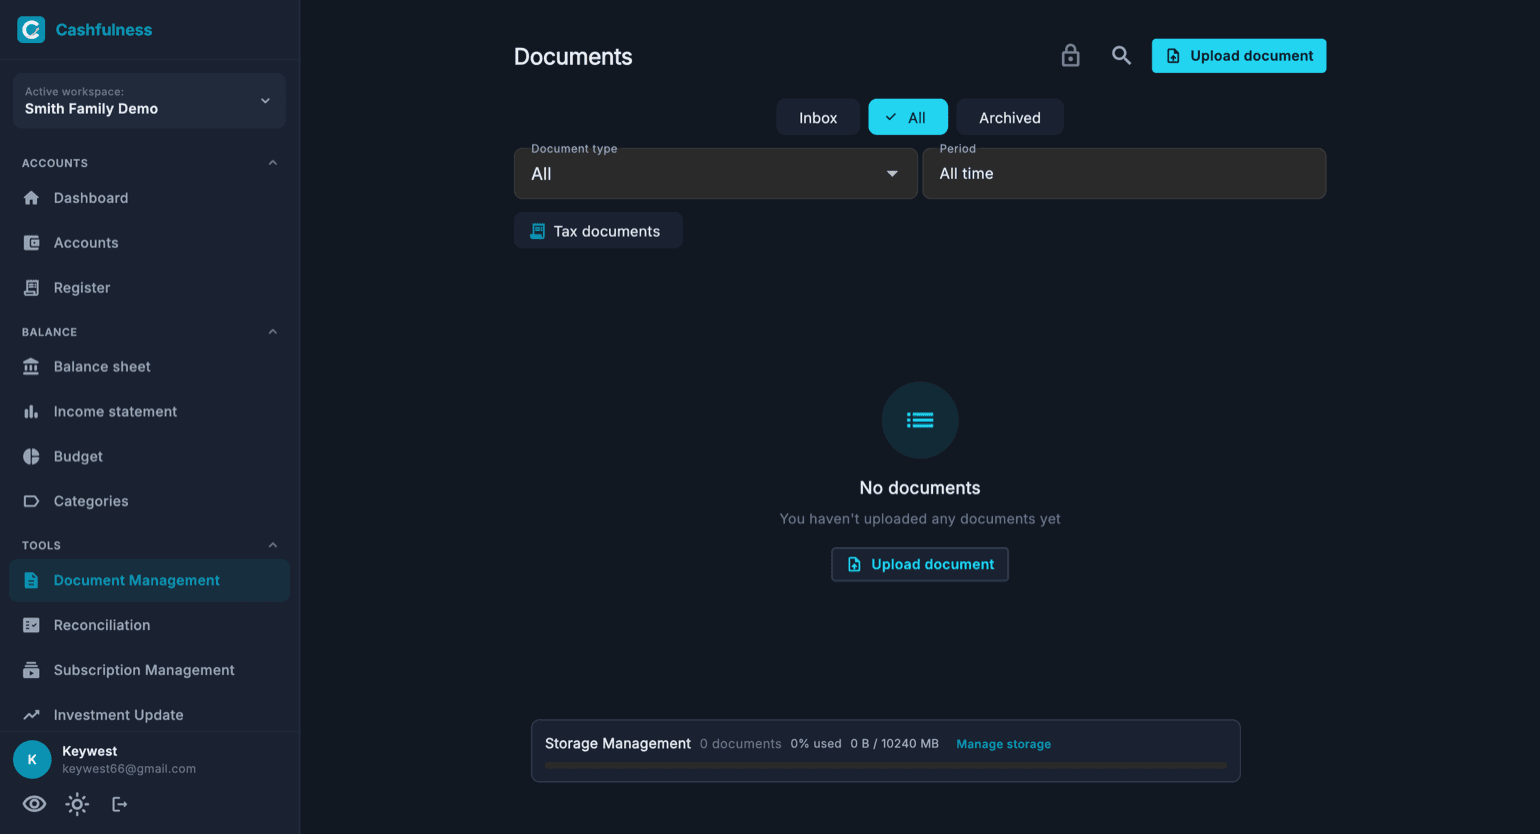This screenshot has height=834, width=1540.
Task: Click the Balance sheet bank icon
Action: pyautogui.click(x=31, y=367)
